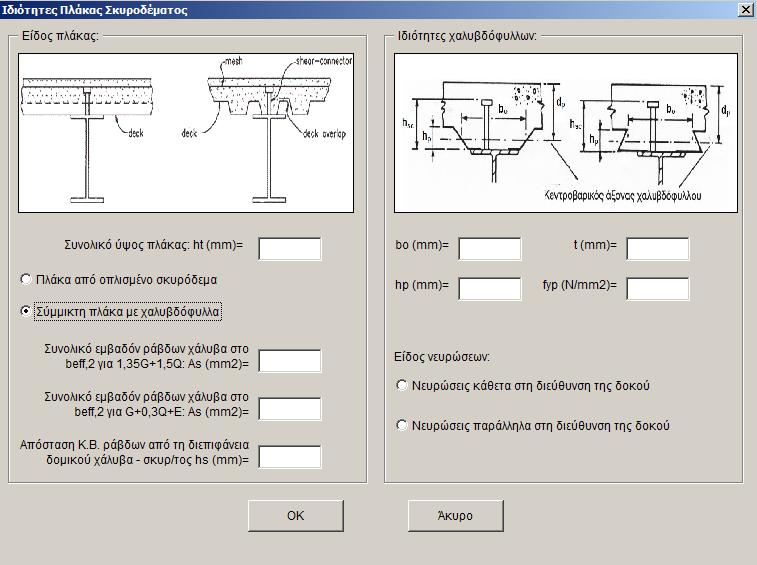Click the 'Ιδιότητες χαλυβδόφυλλων:' group title
This screenshot has height=565, width=757.
point(467,36)
